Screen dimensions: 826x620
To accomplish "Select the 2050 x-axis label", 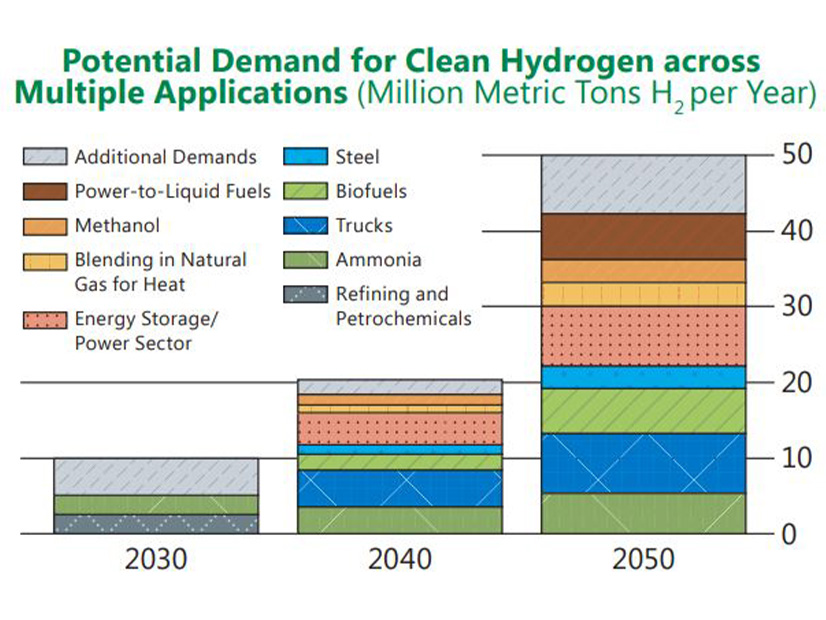I will coord(643,559).
